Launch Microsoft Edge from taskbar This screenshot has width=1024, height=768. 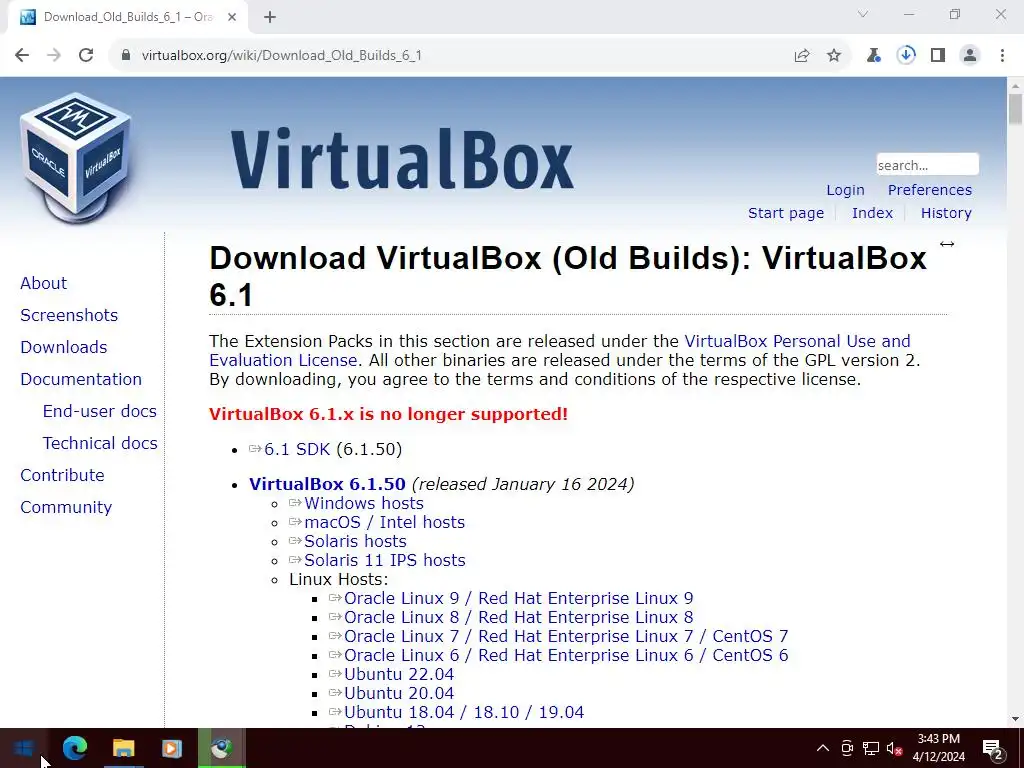(74, 748)
